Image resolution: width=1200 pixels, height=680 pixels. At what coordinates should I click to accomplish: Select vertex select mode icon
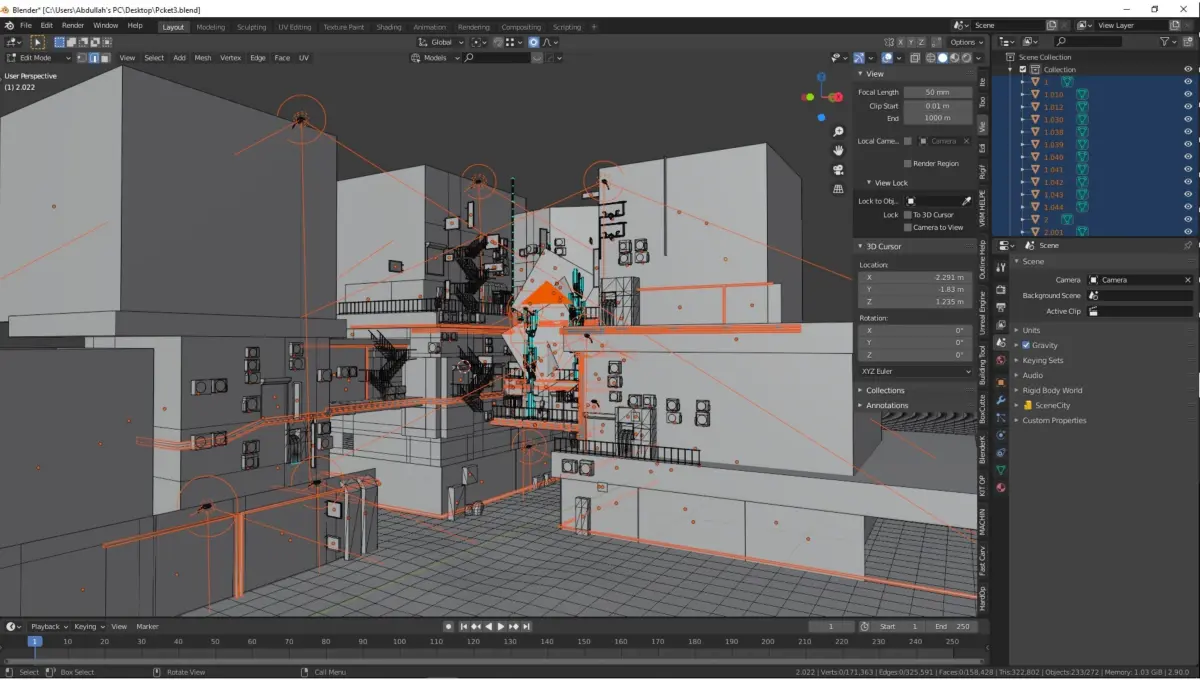pos(82,58)
